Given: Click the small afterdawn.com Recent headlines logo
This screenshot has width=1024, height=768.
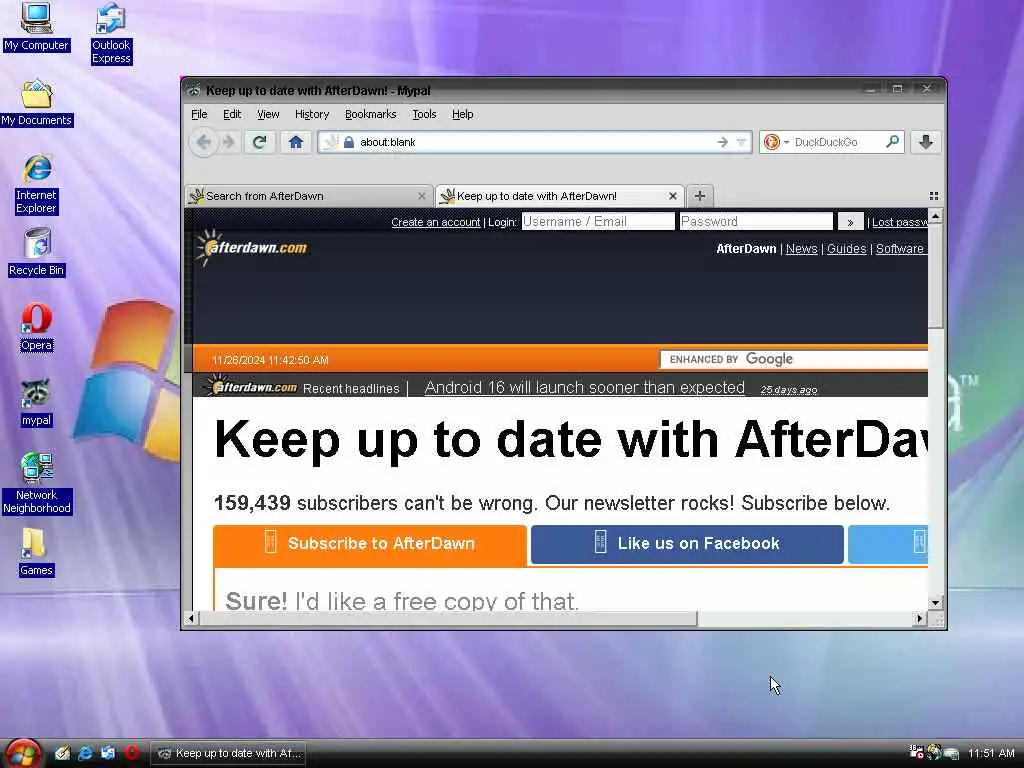Looking at the screenshot, I should 251,387.
